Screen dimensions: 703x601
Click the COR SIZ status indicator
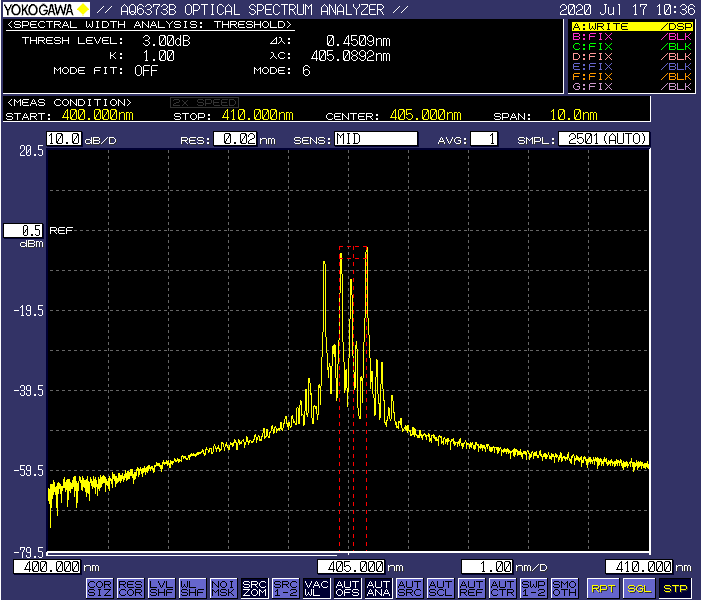99,588
